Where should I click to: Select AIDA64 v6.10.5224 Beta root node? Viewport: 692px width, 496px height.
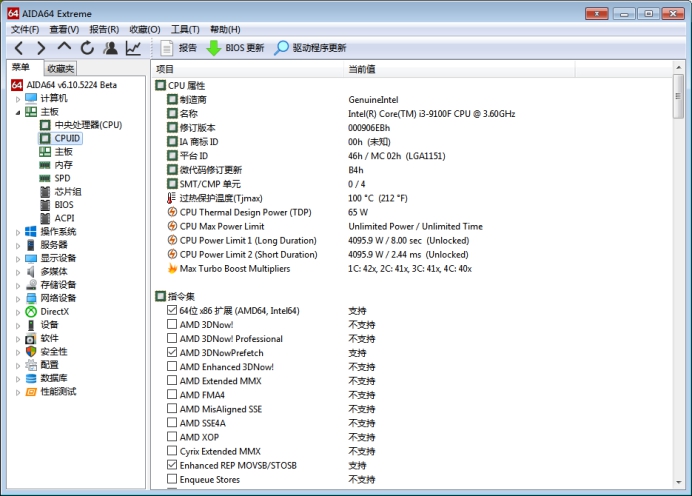coord(64,85)
